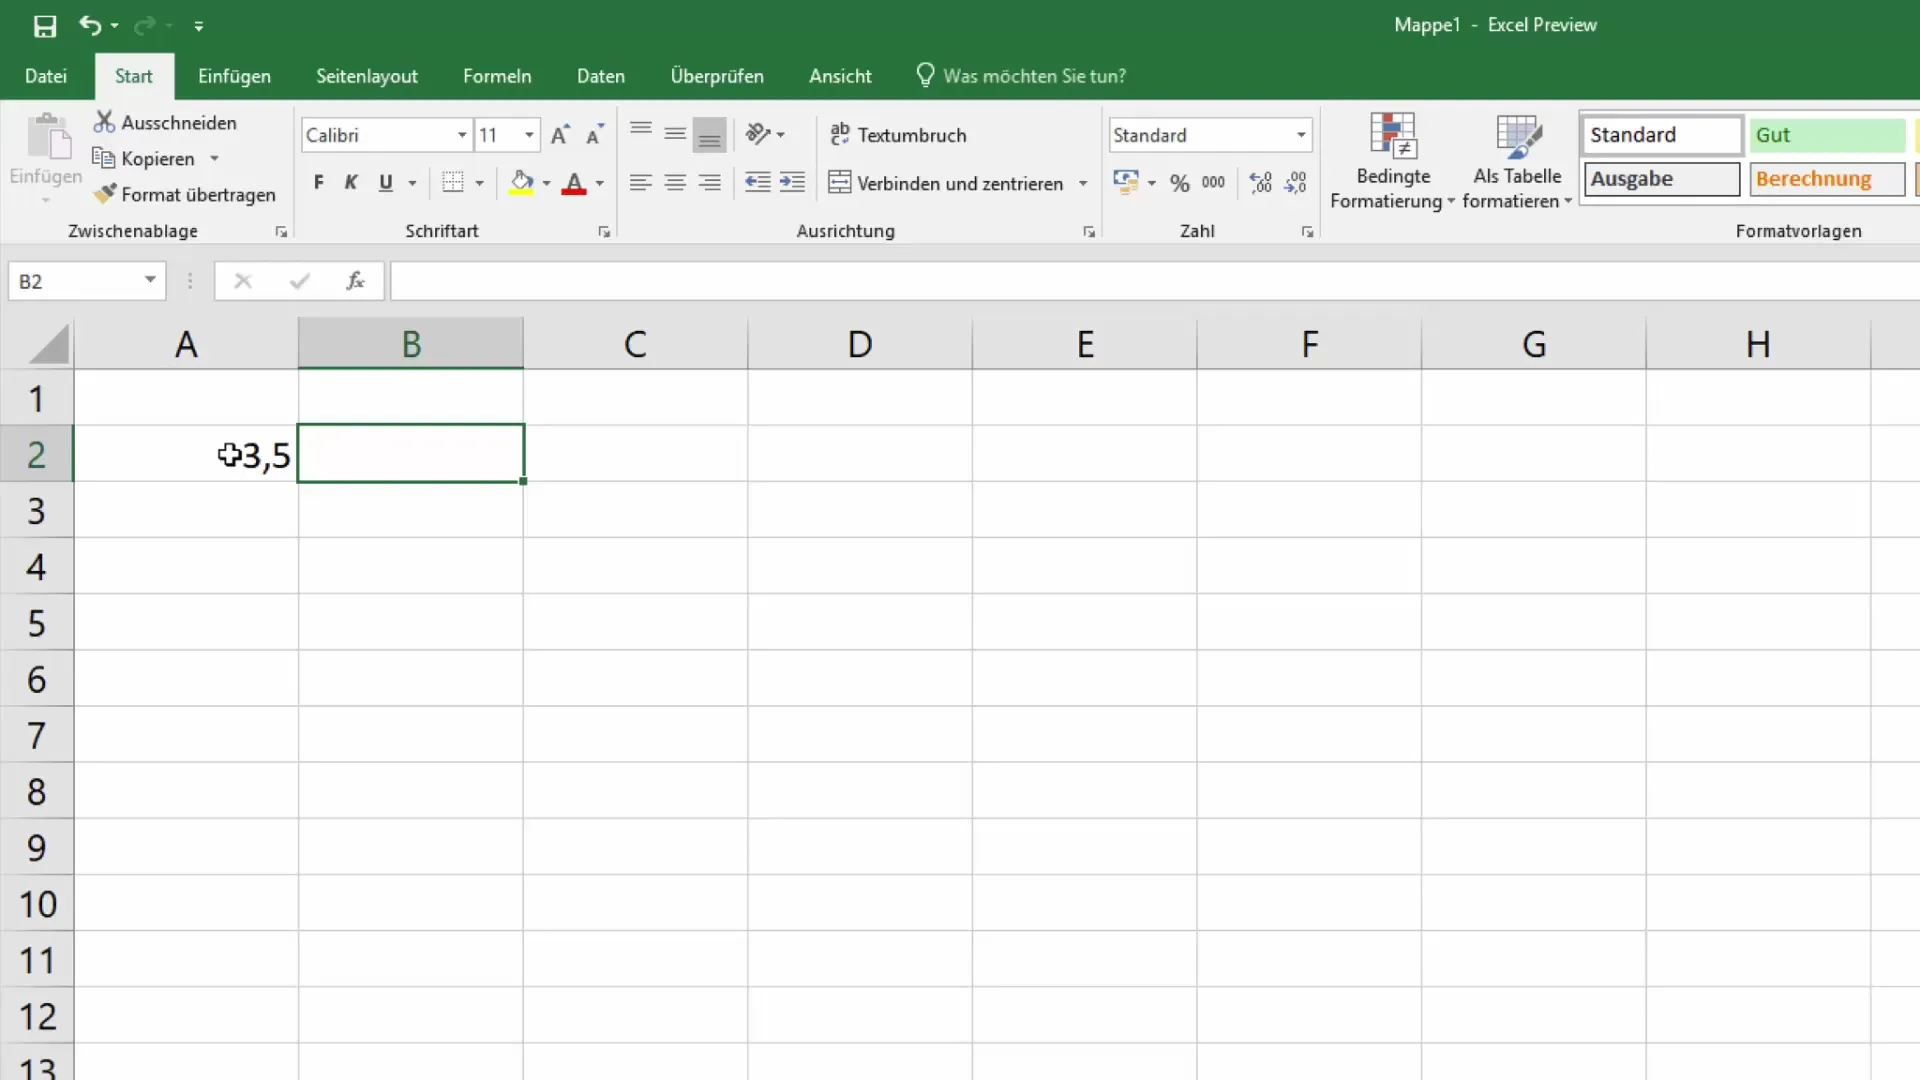Image resolution: width=1920 pixels, height=1080 pixels.
Task: Apply accounting currency number format
Action: coord(1126,182)
